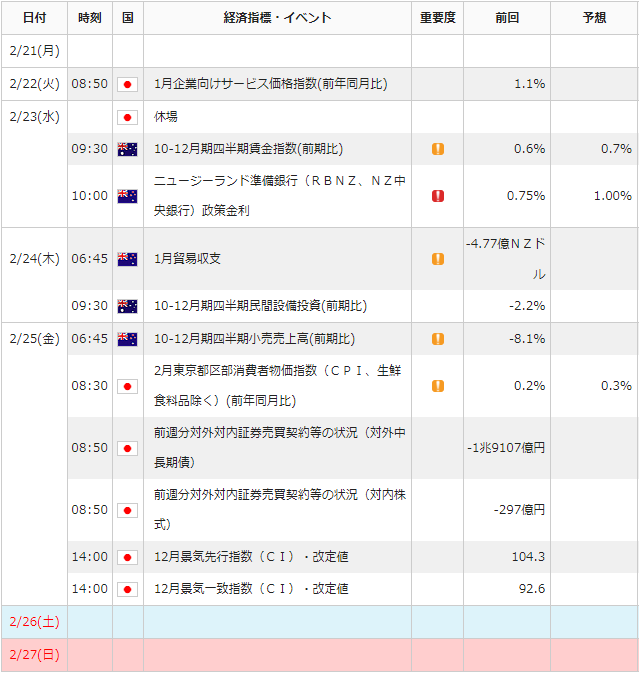Click ニュージーランド準備銀行 政策金利 event

click(279, 196)
